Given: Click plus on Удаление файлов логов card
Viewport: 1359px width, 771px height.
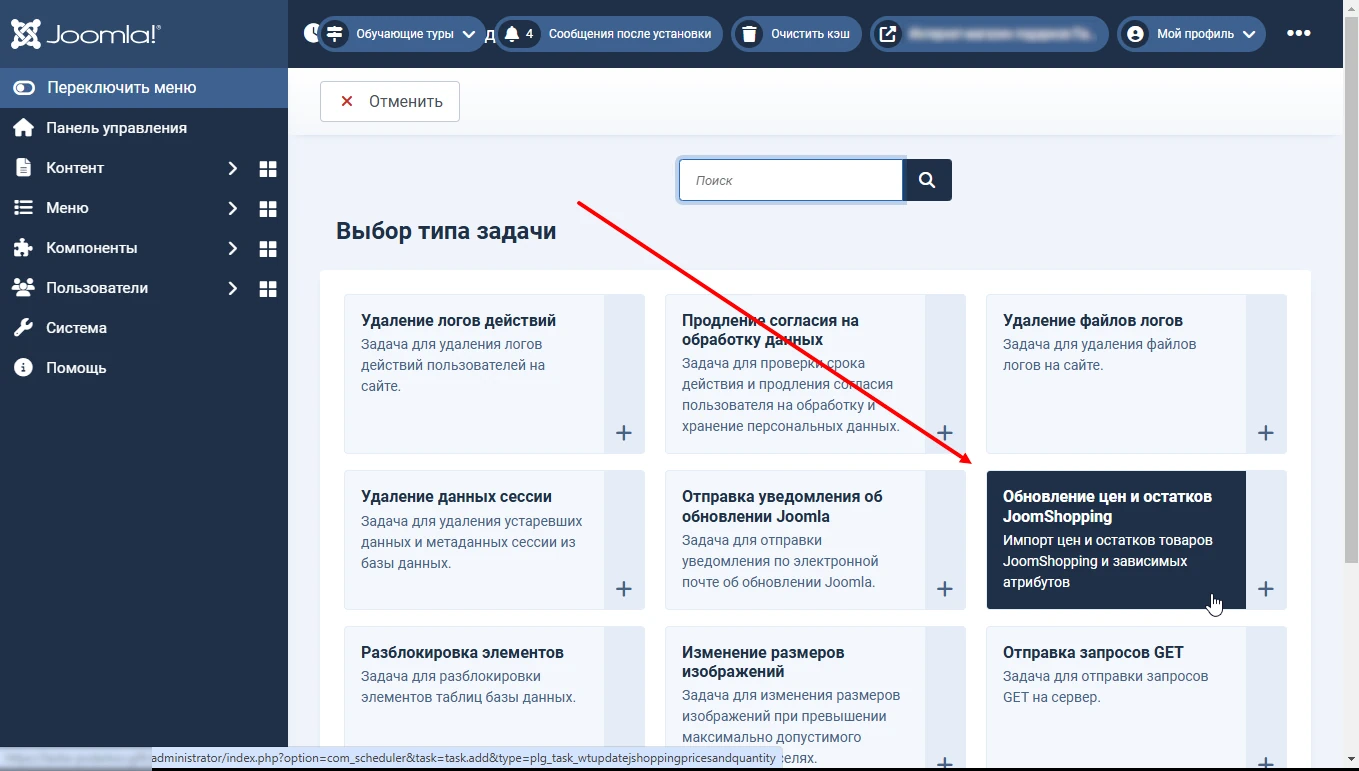Looking at the screenshot, I should [1265, 433].
